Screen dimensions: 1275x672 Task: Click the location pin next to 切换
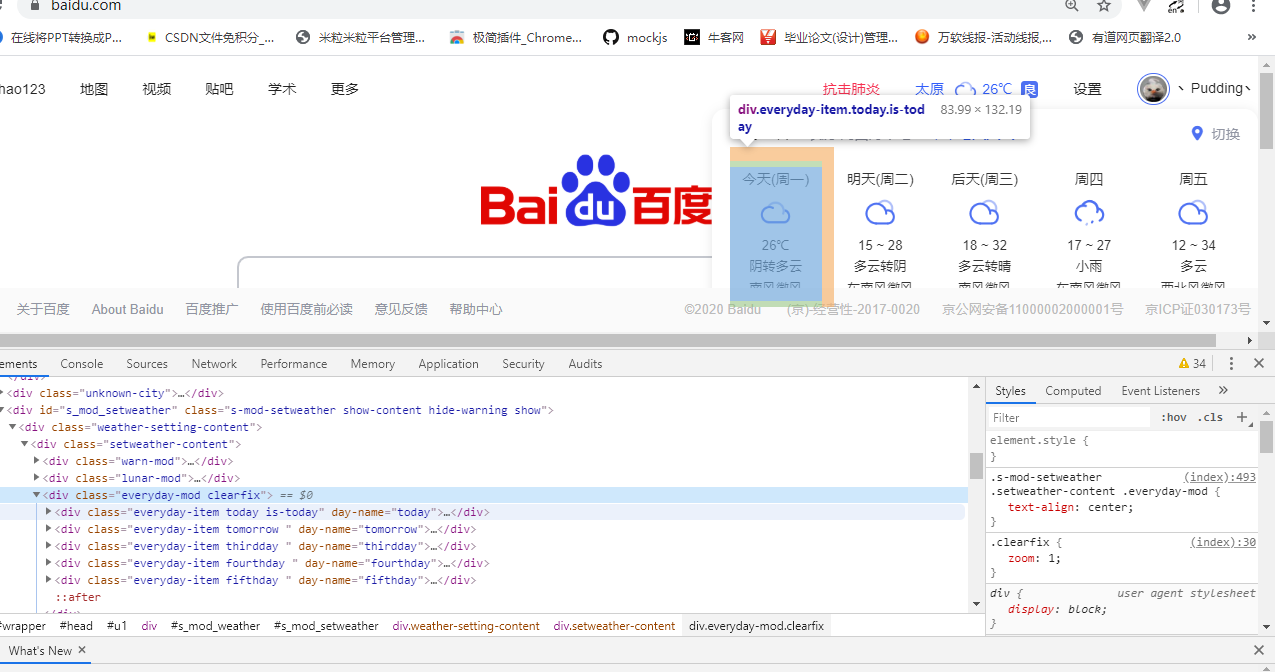click(1197, 133)
